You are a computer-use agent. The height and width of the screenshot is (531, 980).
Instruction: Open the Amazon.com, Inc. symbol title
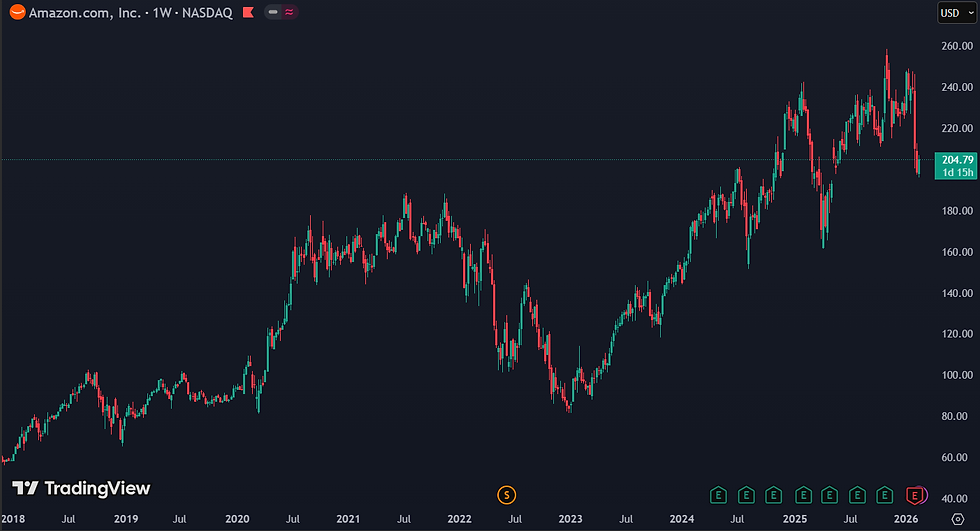[x=85, y=12]
